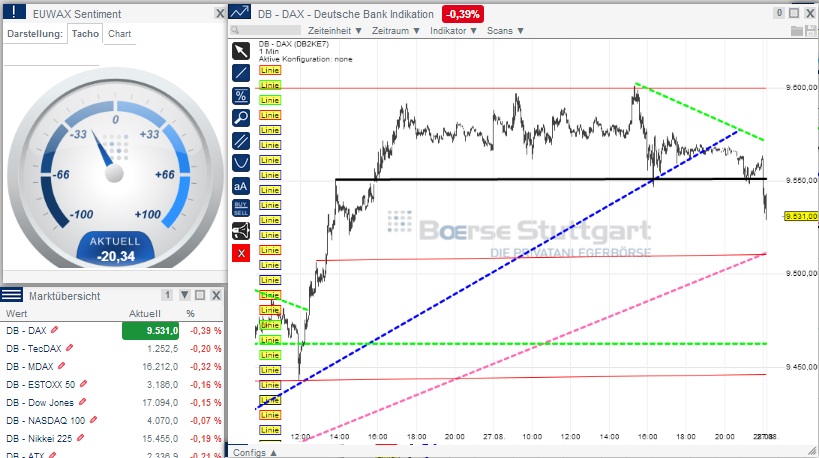Click the -0,19 % Nikkei change value
The image size is (819, 458).
(205, 438)
